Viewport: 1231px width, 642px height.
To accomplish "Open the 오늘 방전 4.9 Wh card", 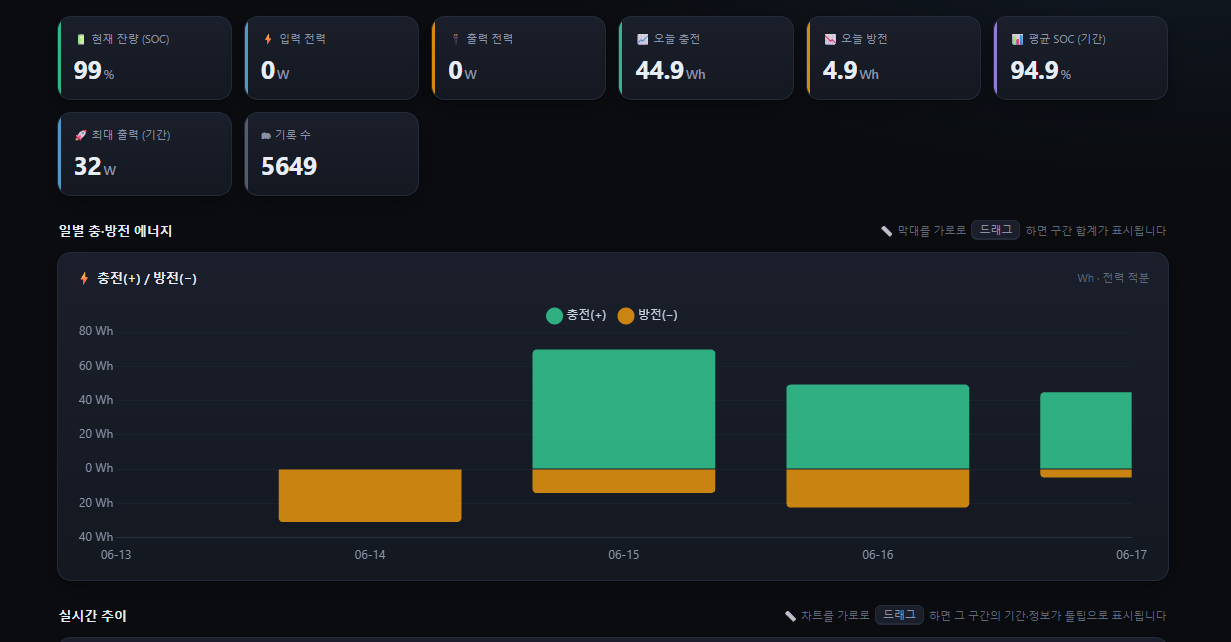I will coord(893,58).
